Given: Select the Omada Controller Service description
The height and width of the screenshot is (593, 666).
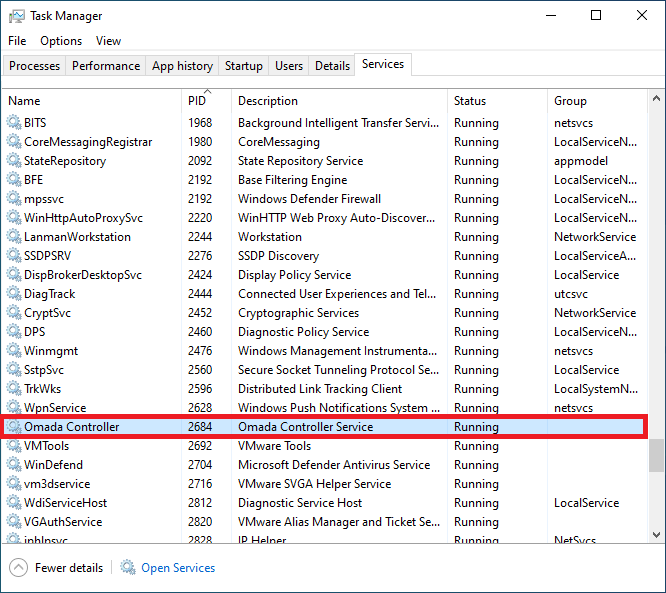Looking at the screenshot, I should (305, 426).
